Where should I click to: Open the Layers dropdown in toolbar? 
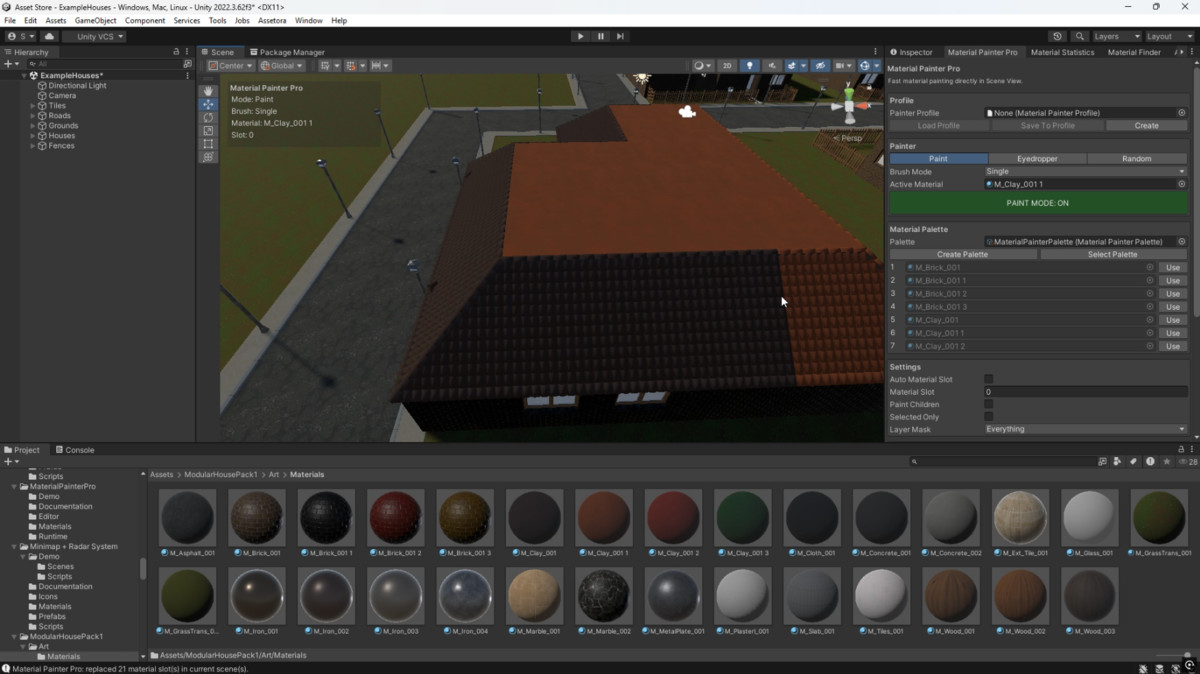tap(1115, 36)
